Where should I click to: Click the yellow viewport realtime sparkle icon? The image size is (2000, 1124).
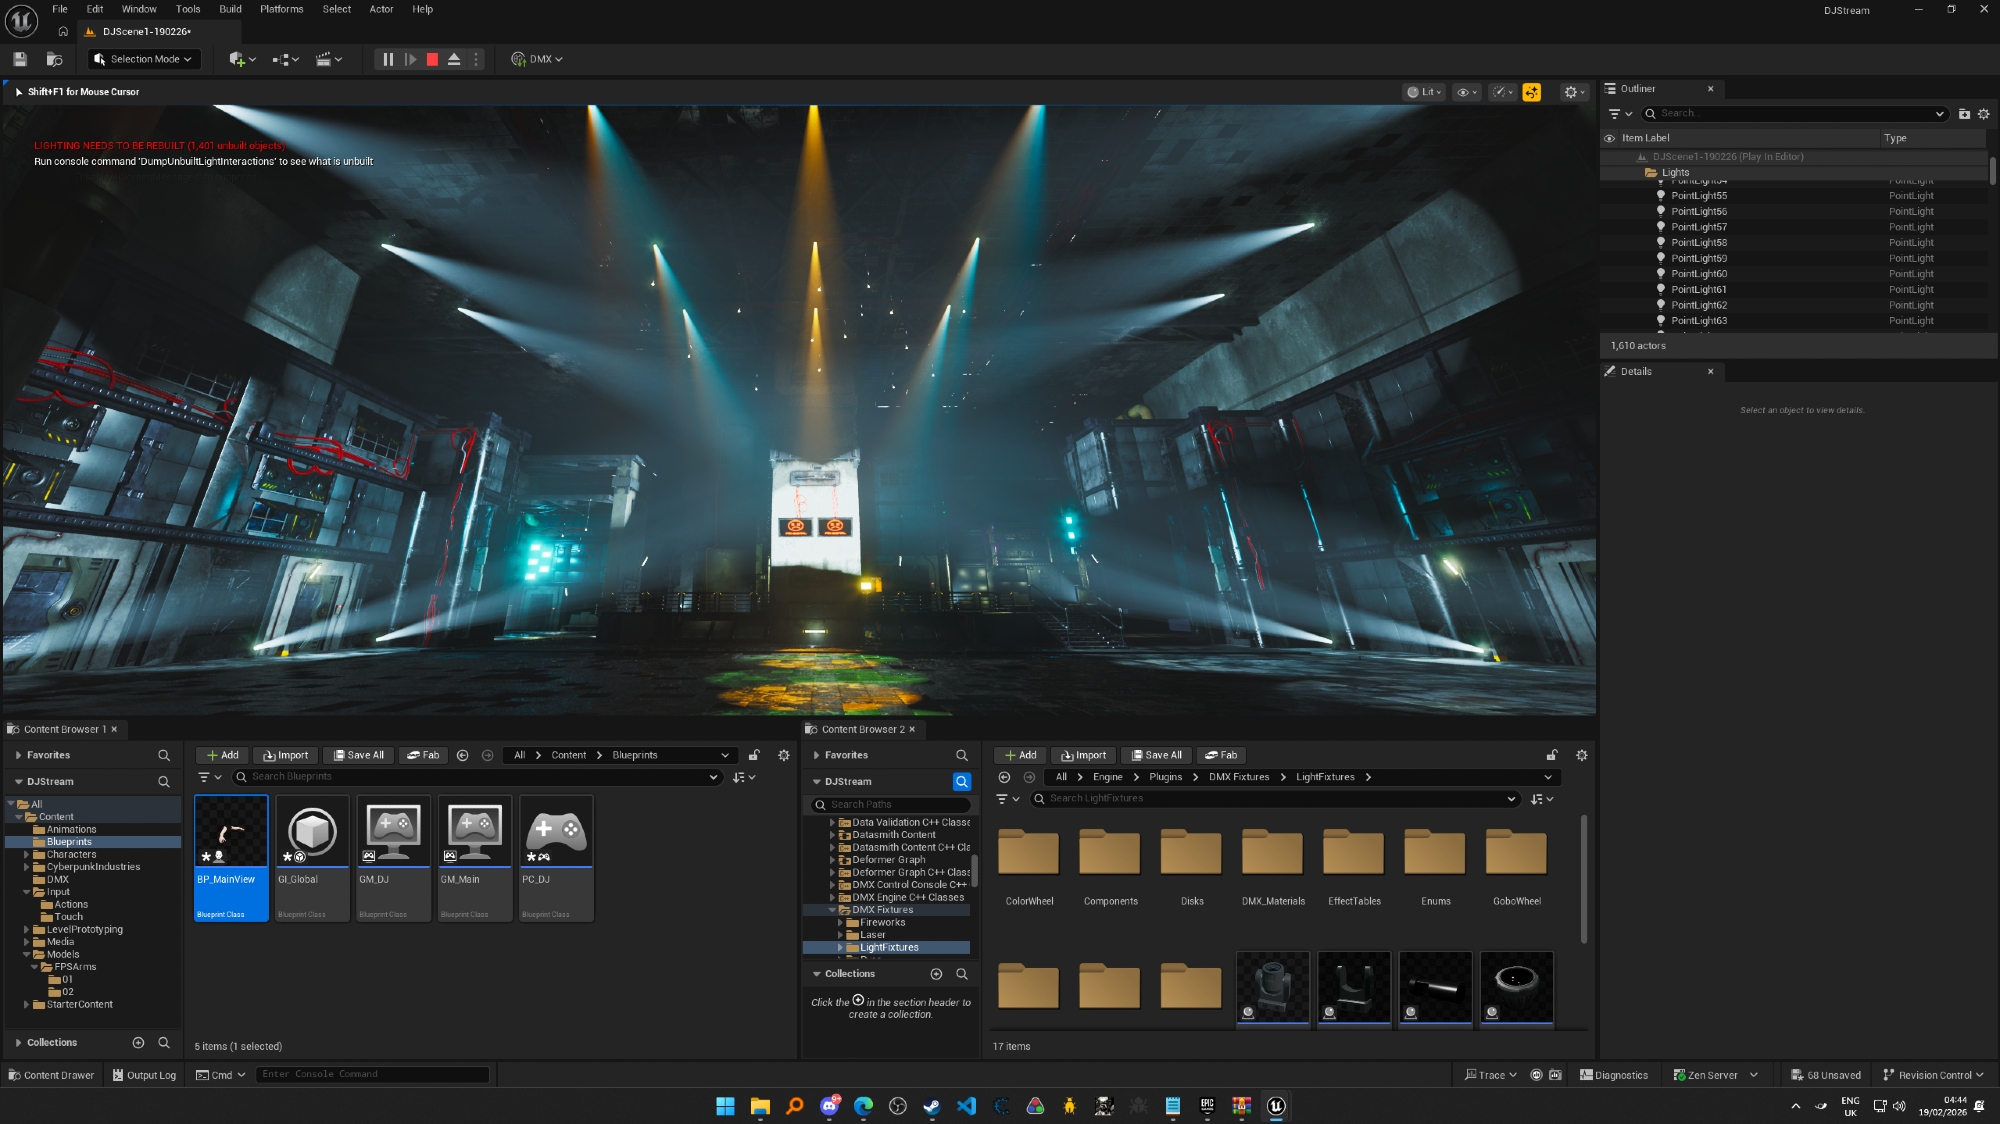coord(1531,92)
